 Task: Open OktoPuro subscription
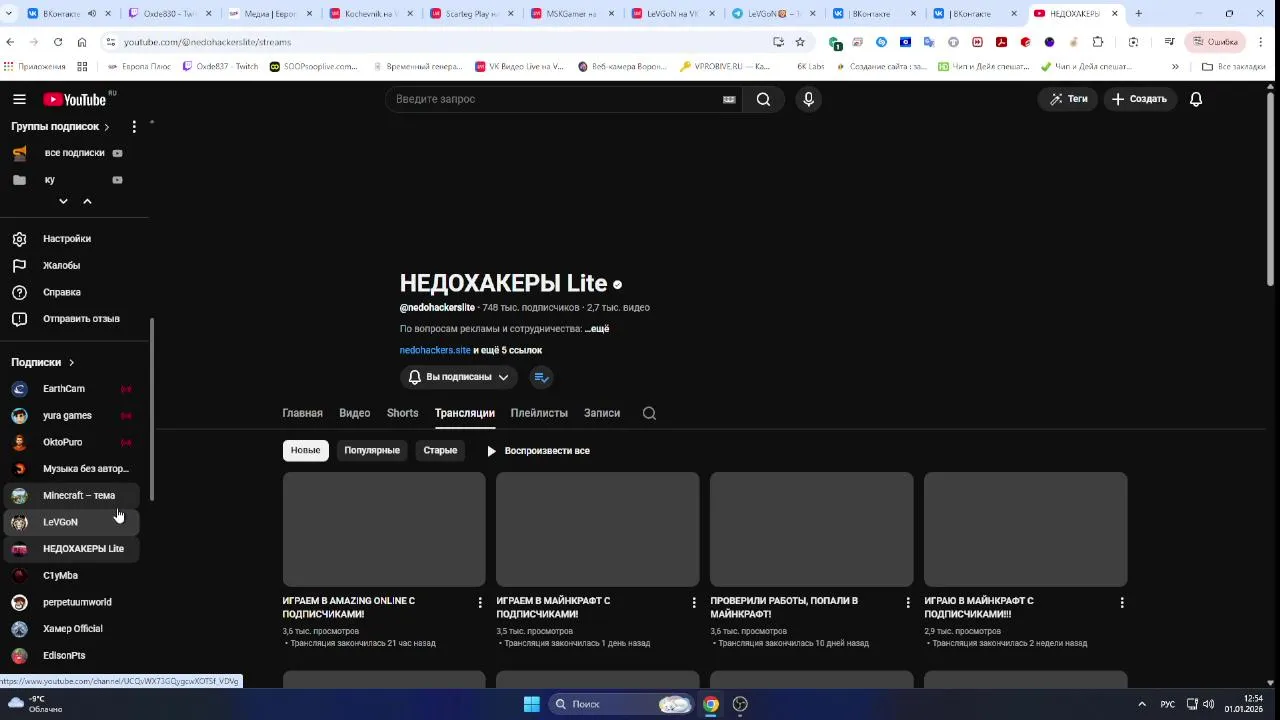[70, 442]
